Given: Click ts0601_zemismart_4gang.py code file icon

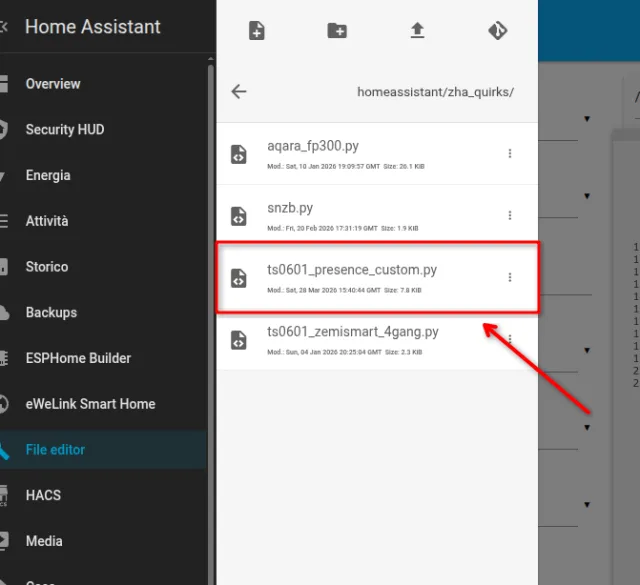Looking at the screenshot, I should coord(238,340).
